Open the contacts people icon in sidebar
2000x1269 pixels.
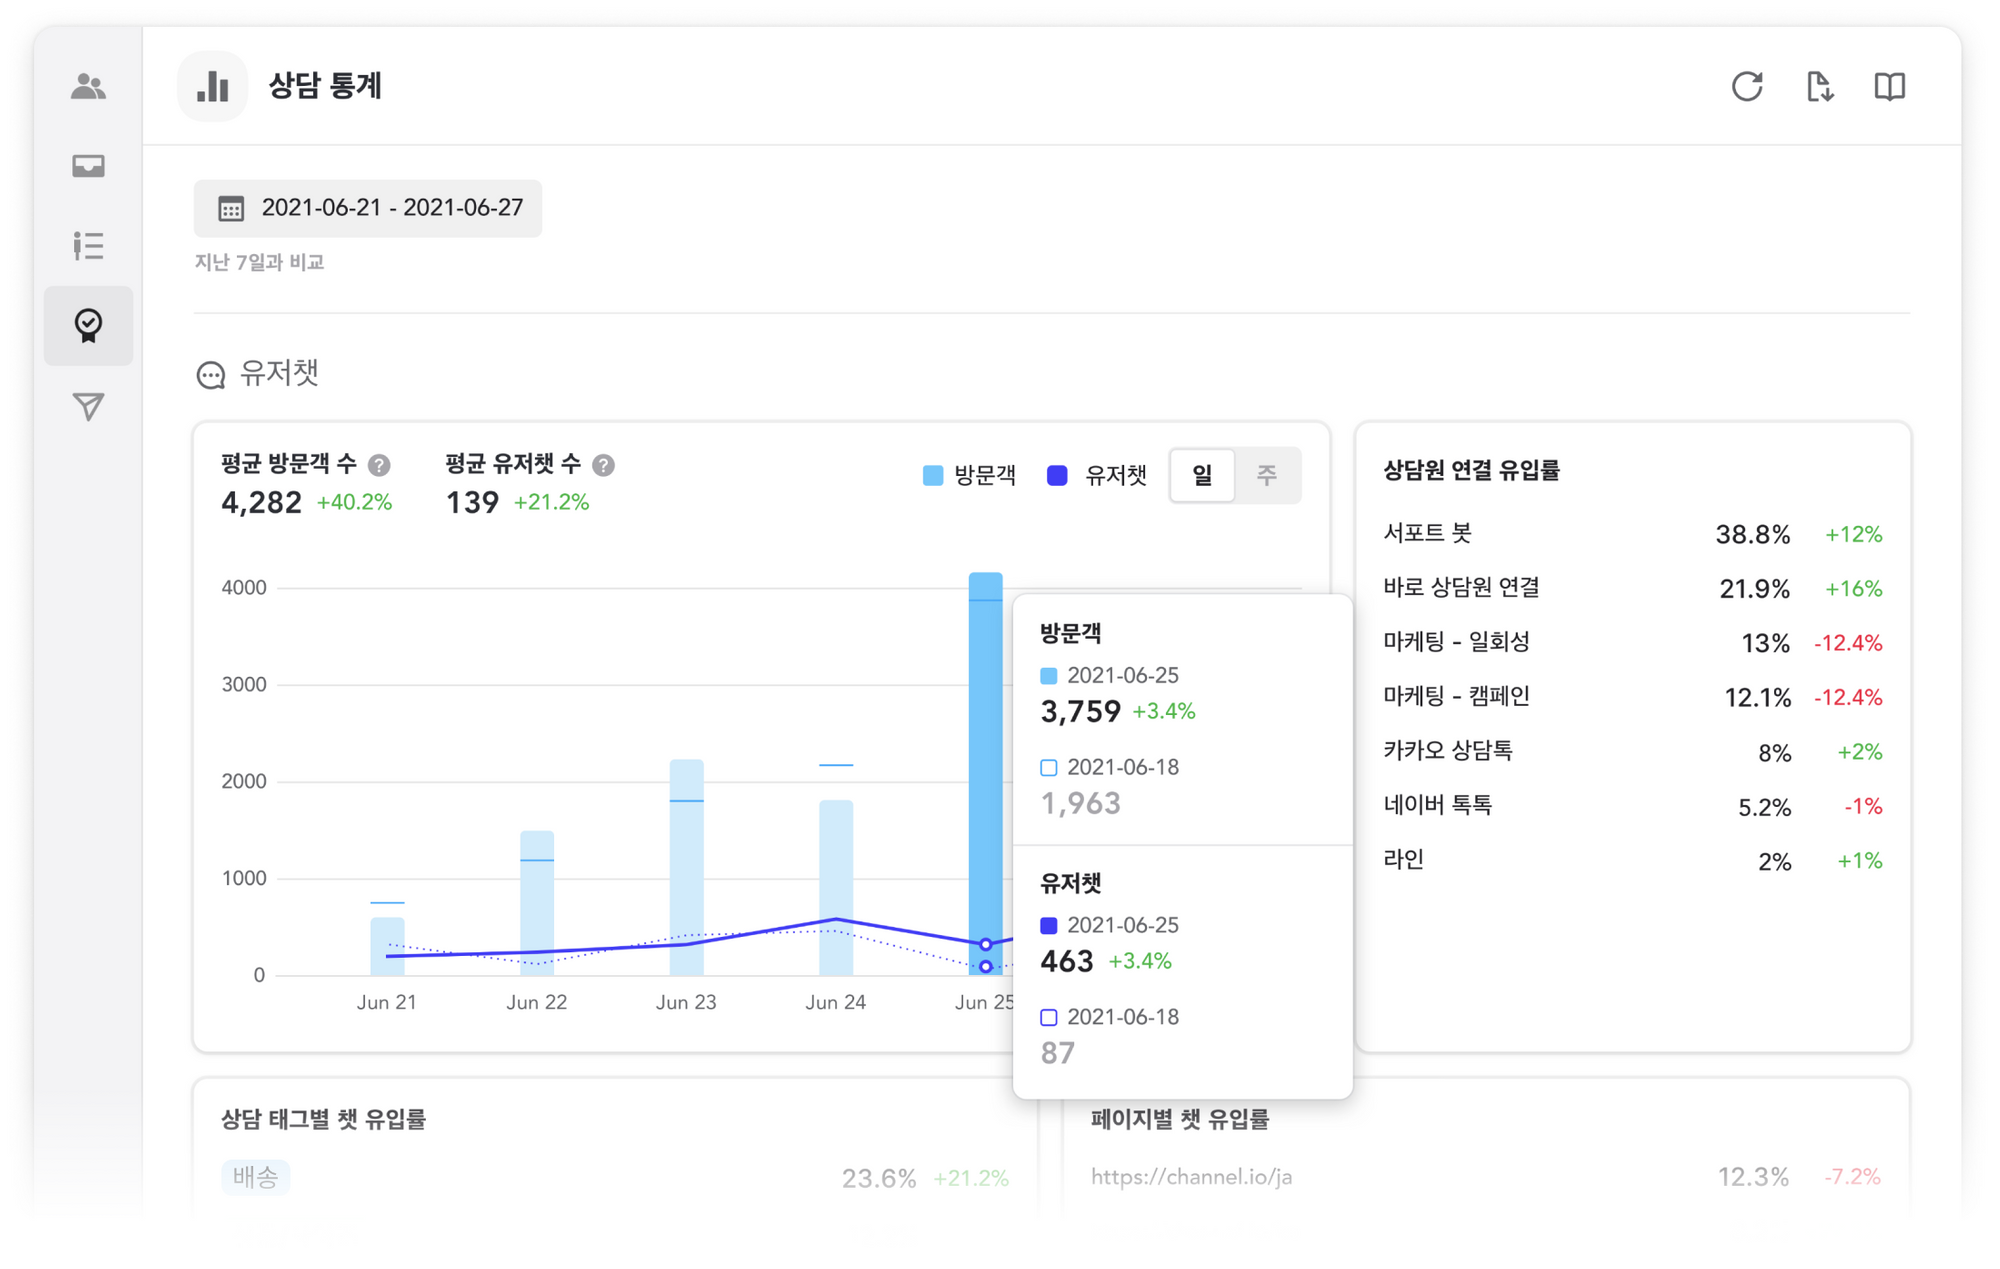pyautogui.click(x=88, y=87)
